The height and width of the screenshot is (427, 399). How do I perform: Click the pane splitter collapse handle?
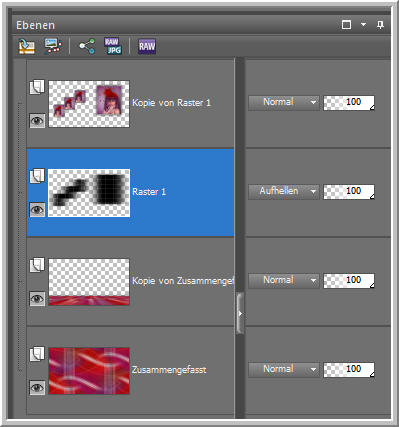click(240, 313)
